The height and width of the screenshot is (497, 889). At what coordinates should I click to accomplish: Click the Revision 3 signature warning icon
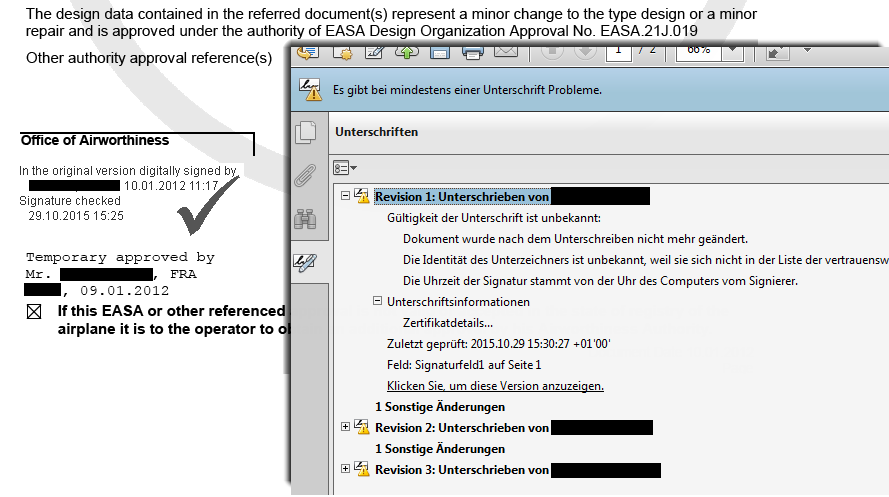362,468
